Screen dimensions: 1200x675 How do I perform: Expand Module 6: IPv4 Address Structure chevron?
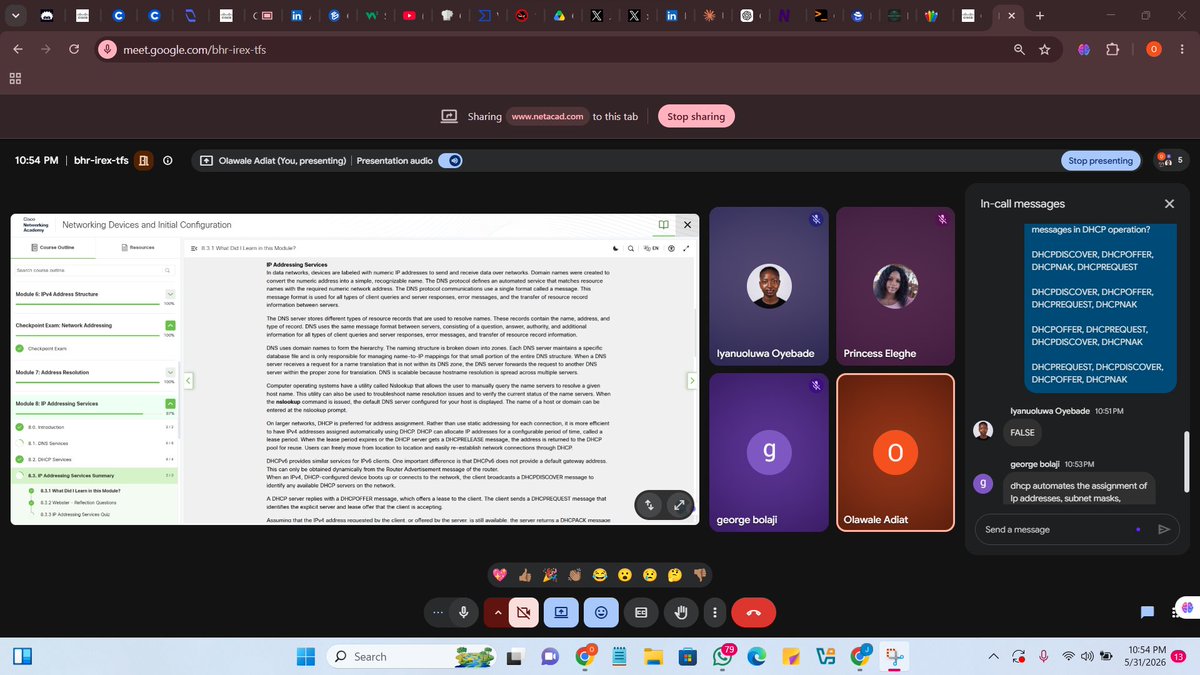pyautogui.click(x=169, y=294)
